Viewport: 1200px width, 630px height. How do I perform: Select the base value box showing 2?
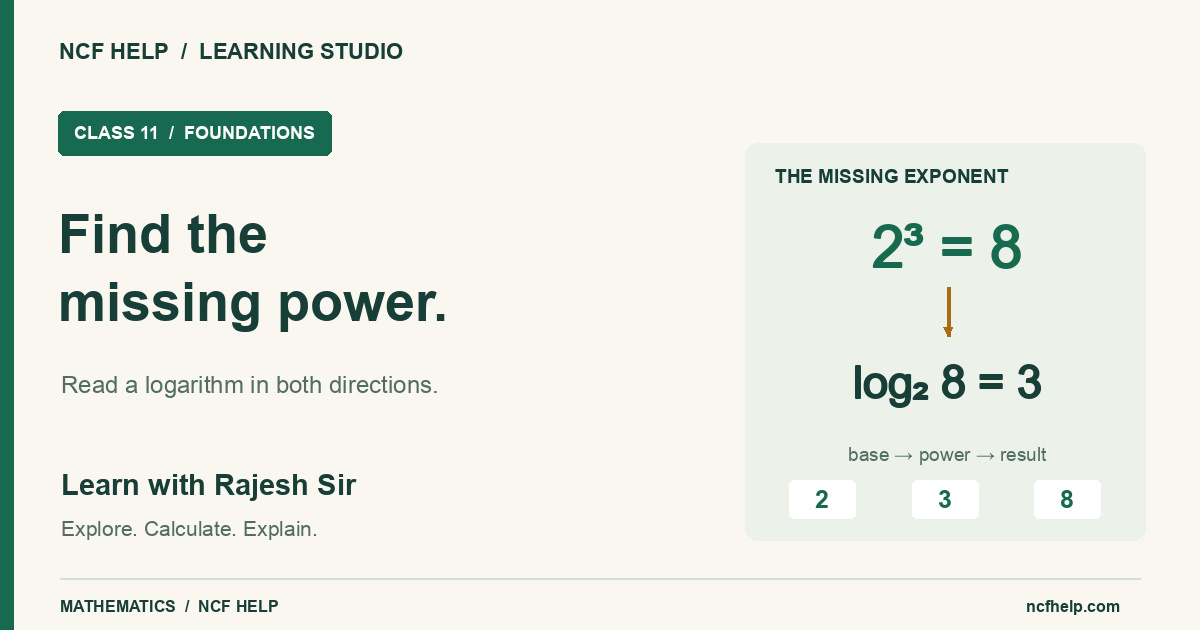(x=822, y=500)
